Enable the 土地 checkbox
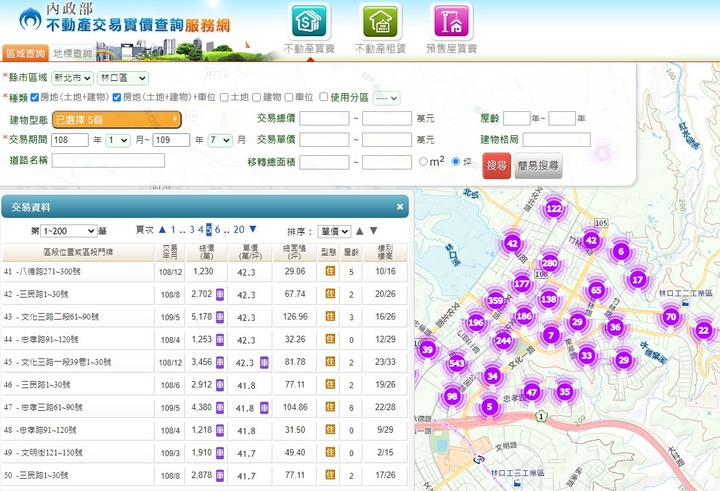 224,97
